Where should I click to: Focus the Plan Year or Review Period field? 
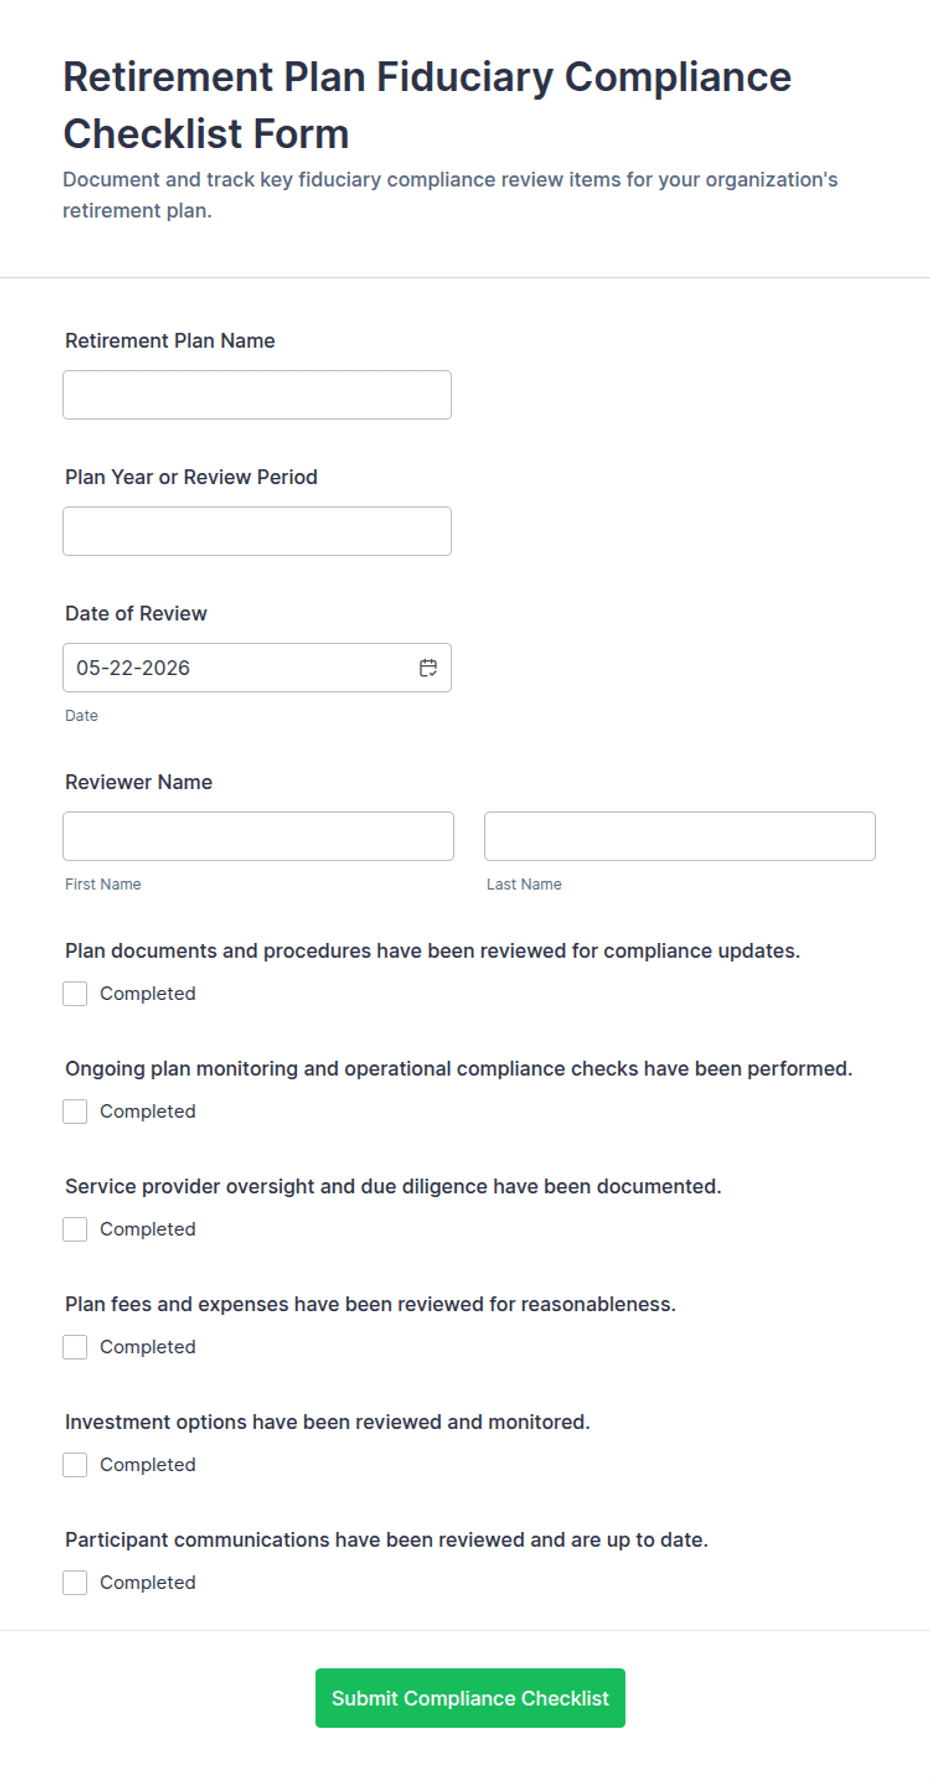click(257, 531)
